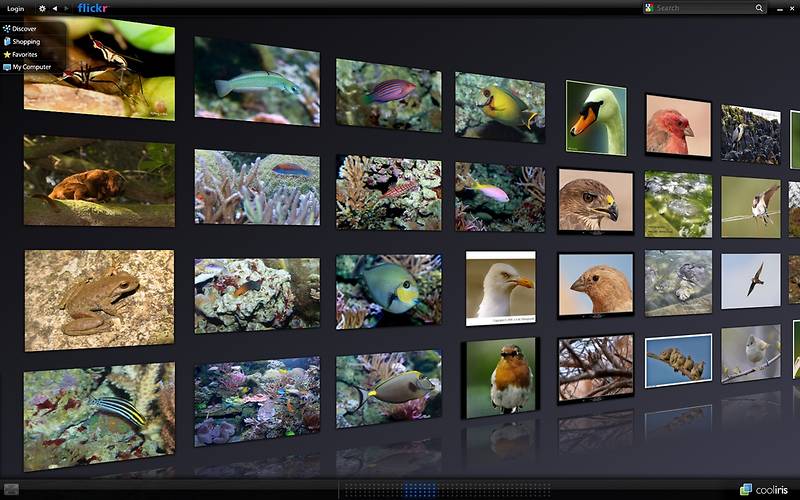Click the small icon at bottom-left corner
Viewport: 800px width, 500px height.
point(10,488)
